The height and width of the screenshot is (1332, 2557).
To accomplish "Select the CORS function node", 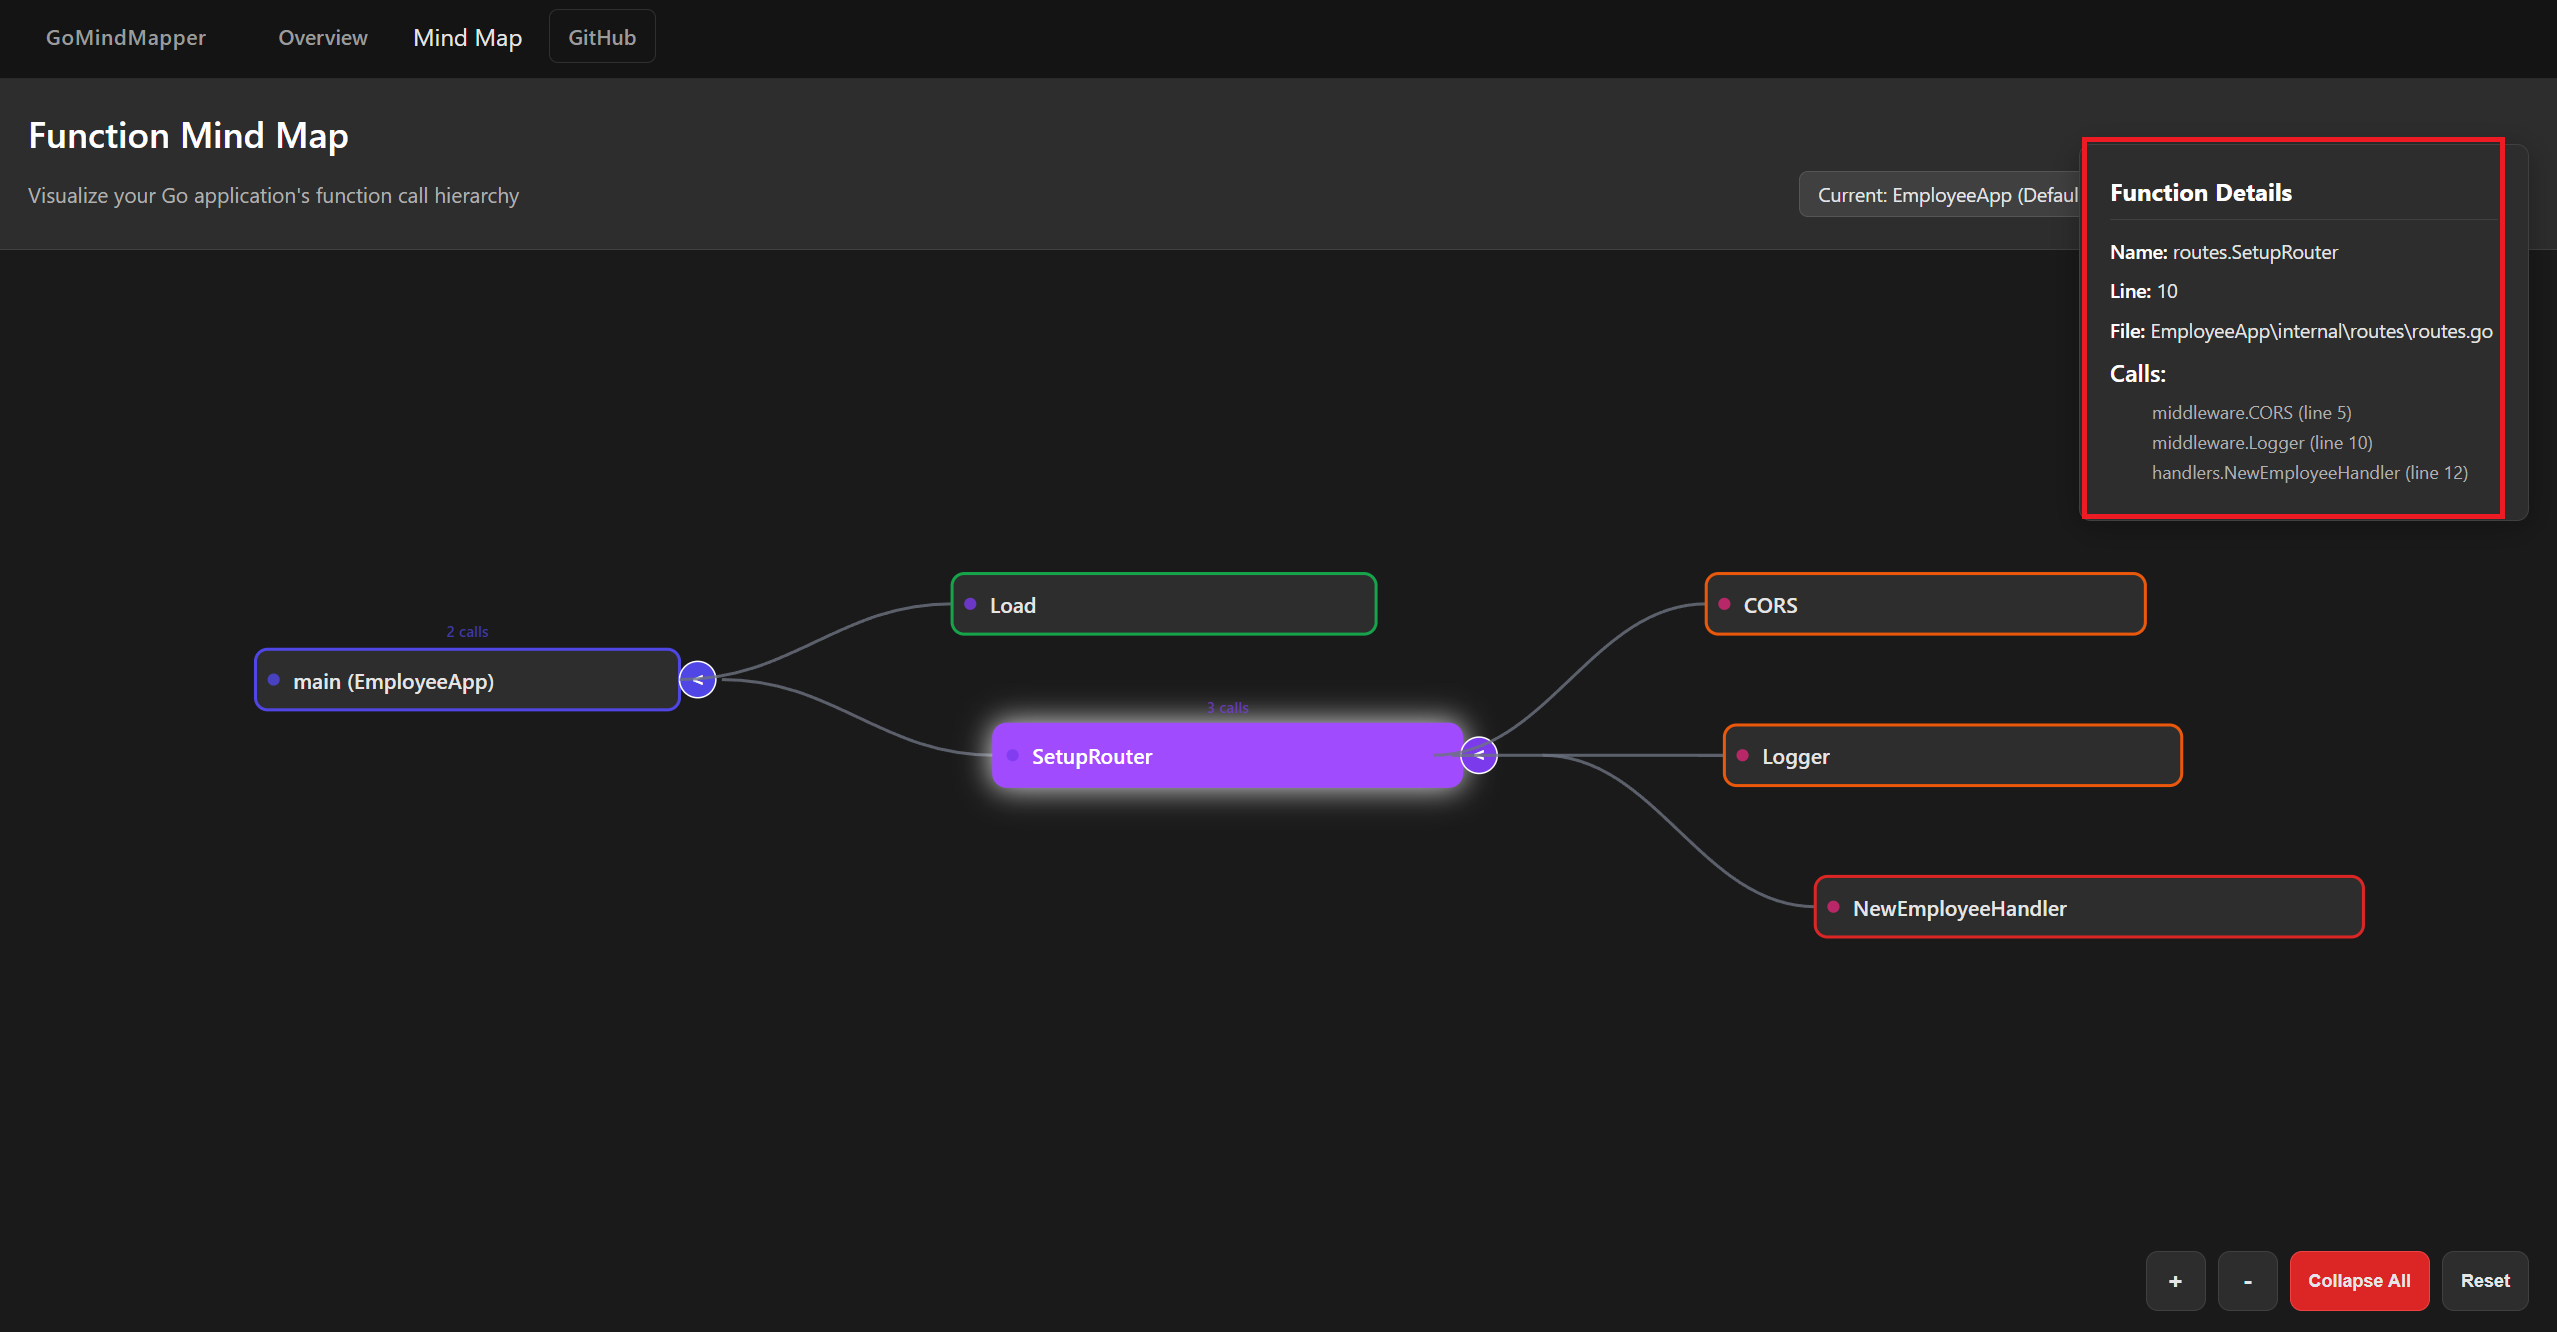I will pyautogui.click(x=1925, y=604).
